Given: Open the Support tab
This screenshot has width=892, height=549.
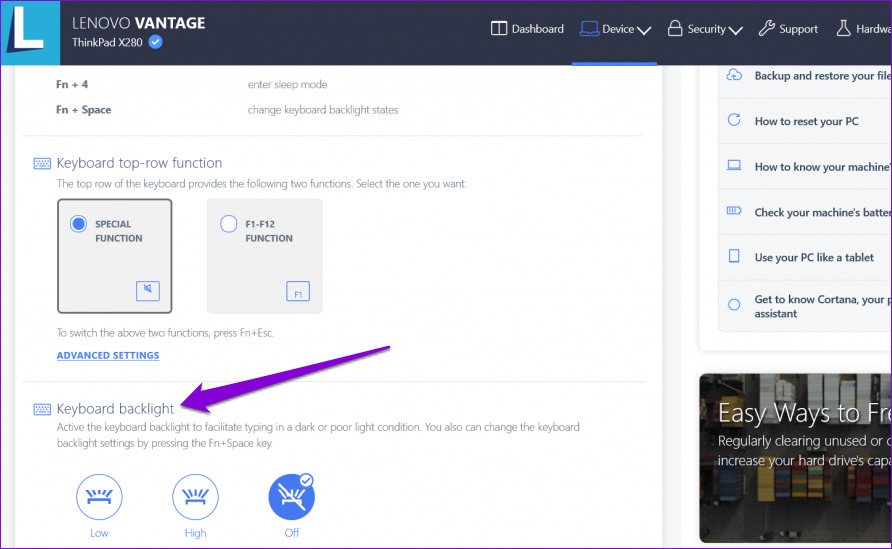Looking at the screenshot, I should [788, 29].
